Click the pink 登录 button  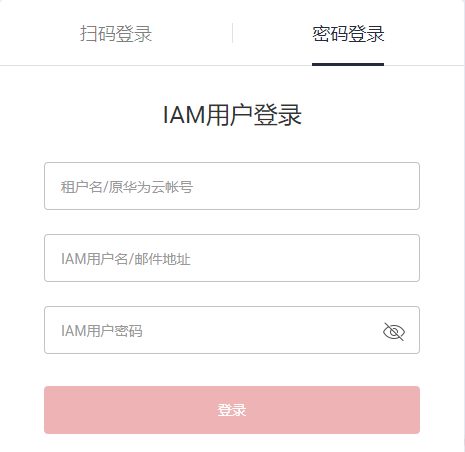(x=232, y=410)
